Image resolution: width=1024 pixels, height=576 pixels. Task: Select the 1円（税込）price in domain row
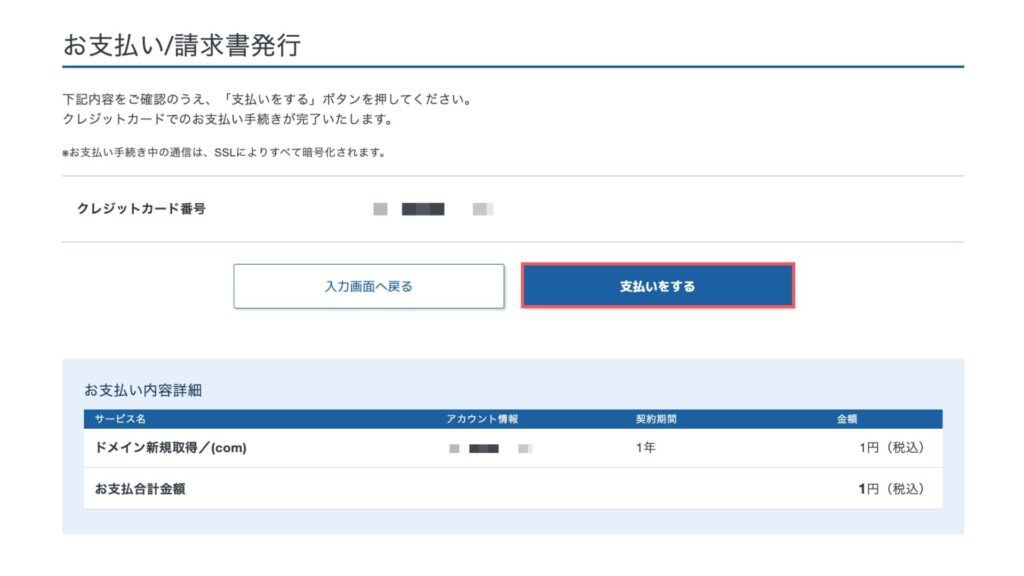(891, 448)
